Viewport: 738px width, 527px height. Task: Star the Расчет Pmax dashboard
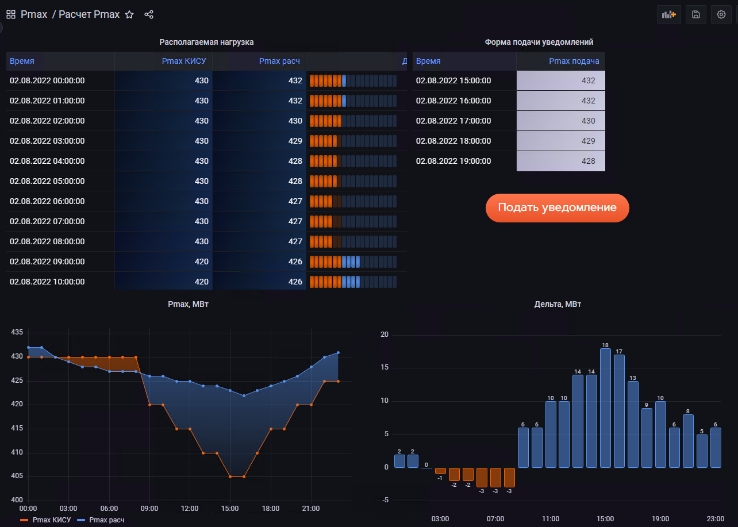click(x=129, y=15)
